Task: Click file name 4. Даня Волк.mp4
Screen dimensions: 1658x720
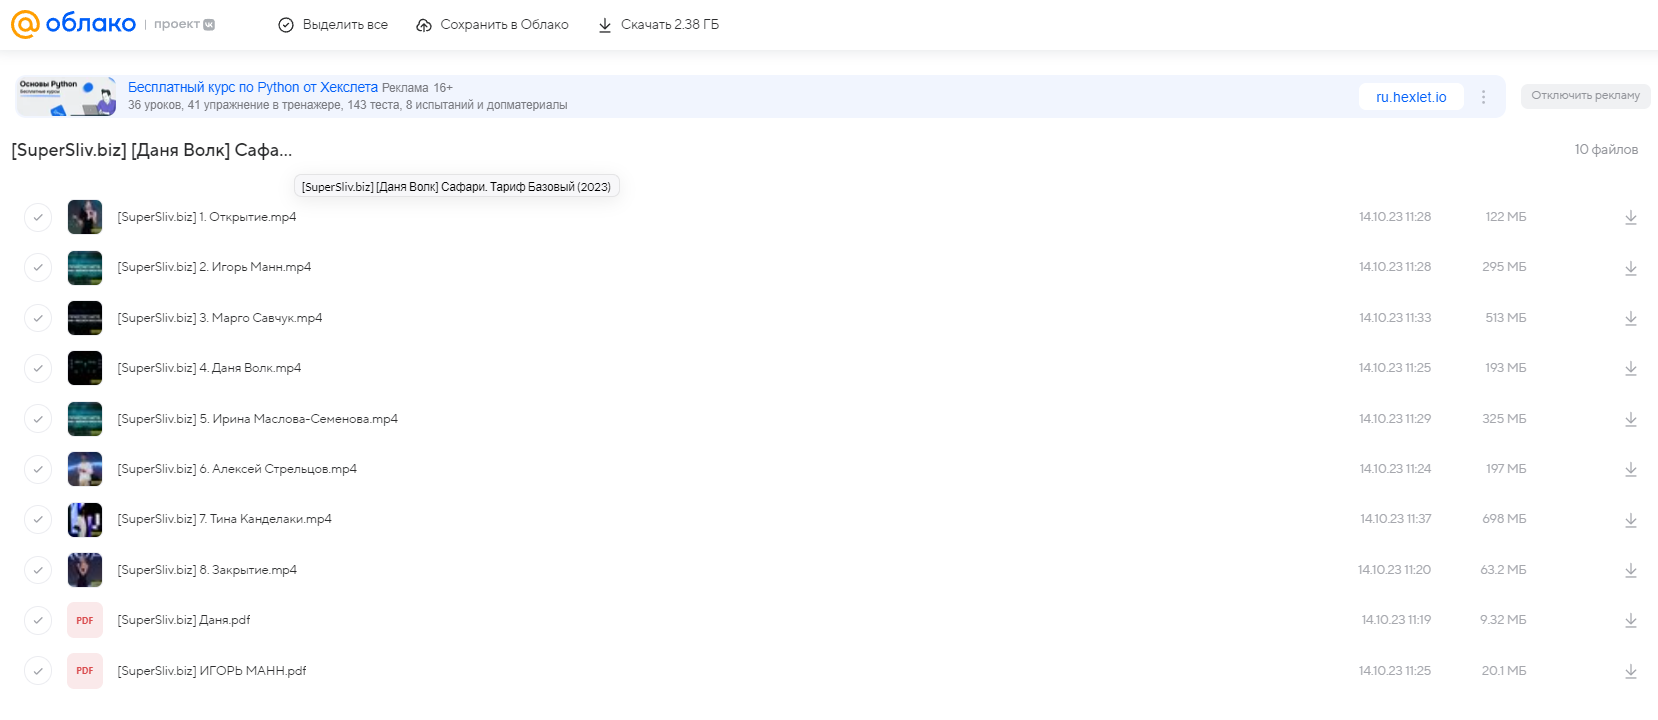Action: 209,368
